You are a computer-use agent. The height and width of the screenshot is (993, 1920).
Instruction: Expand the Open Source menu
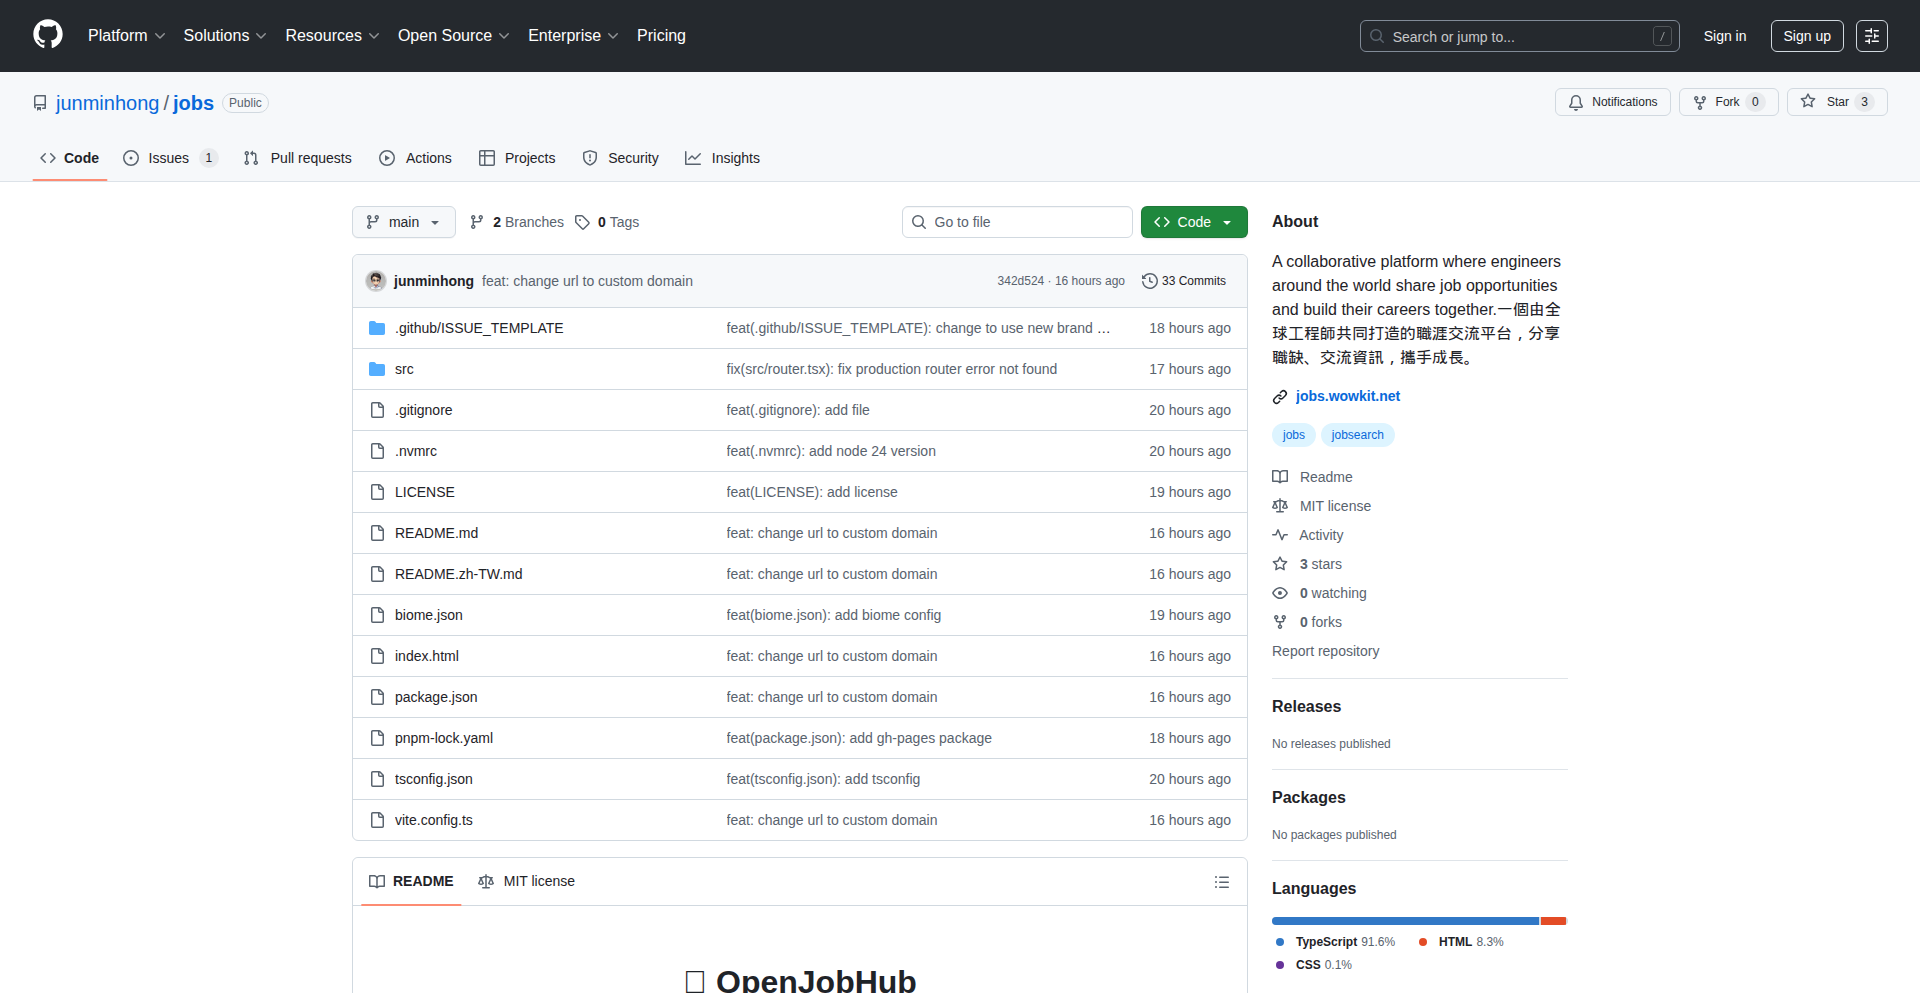[x=454, y=36]
